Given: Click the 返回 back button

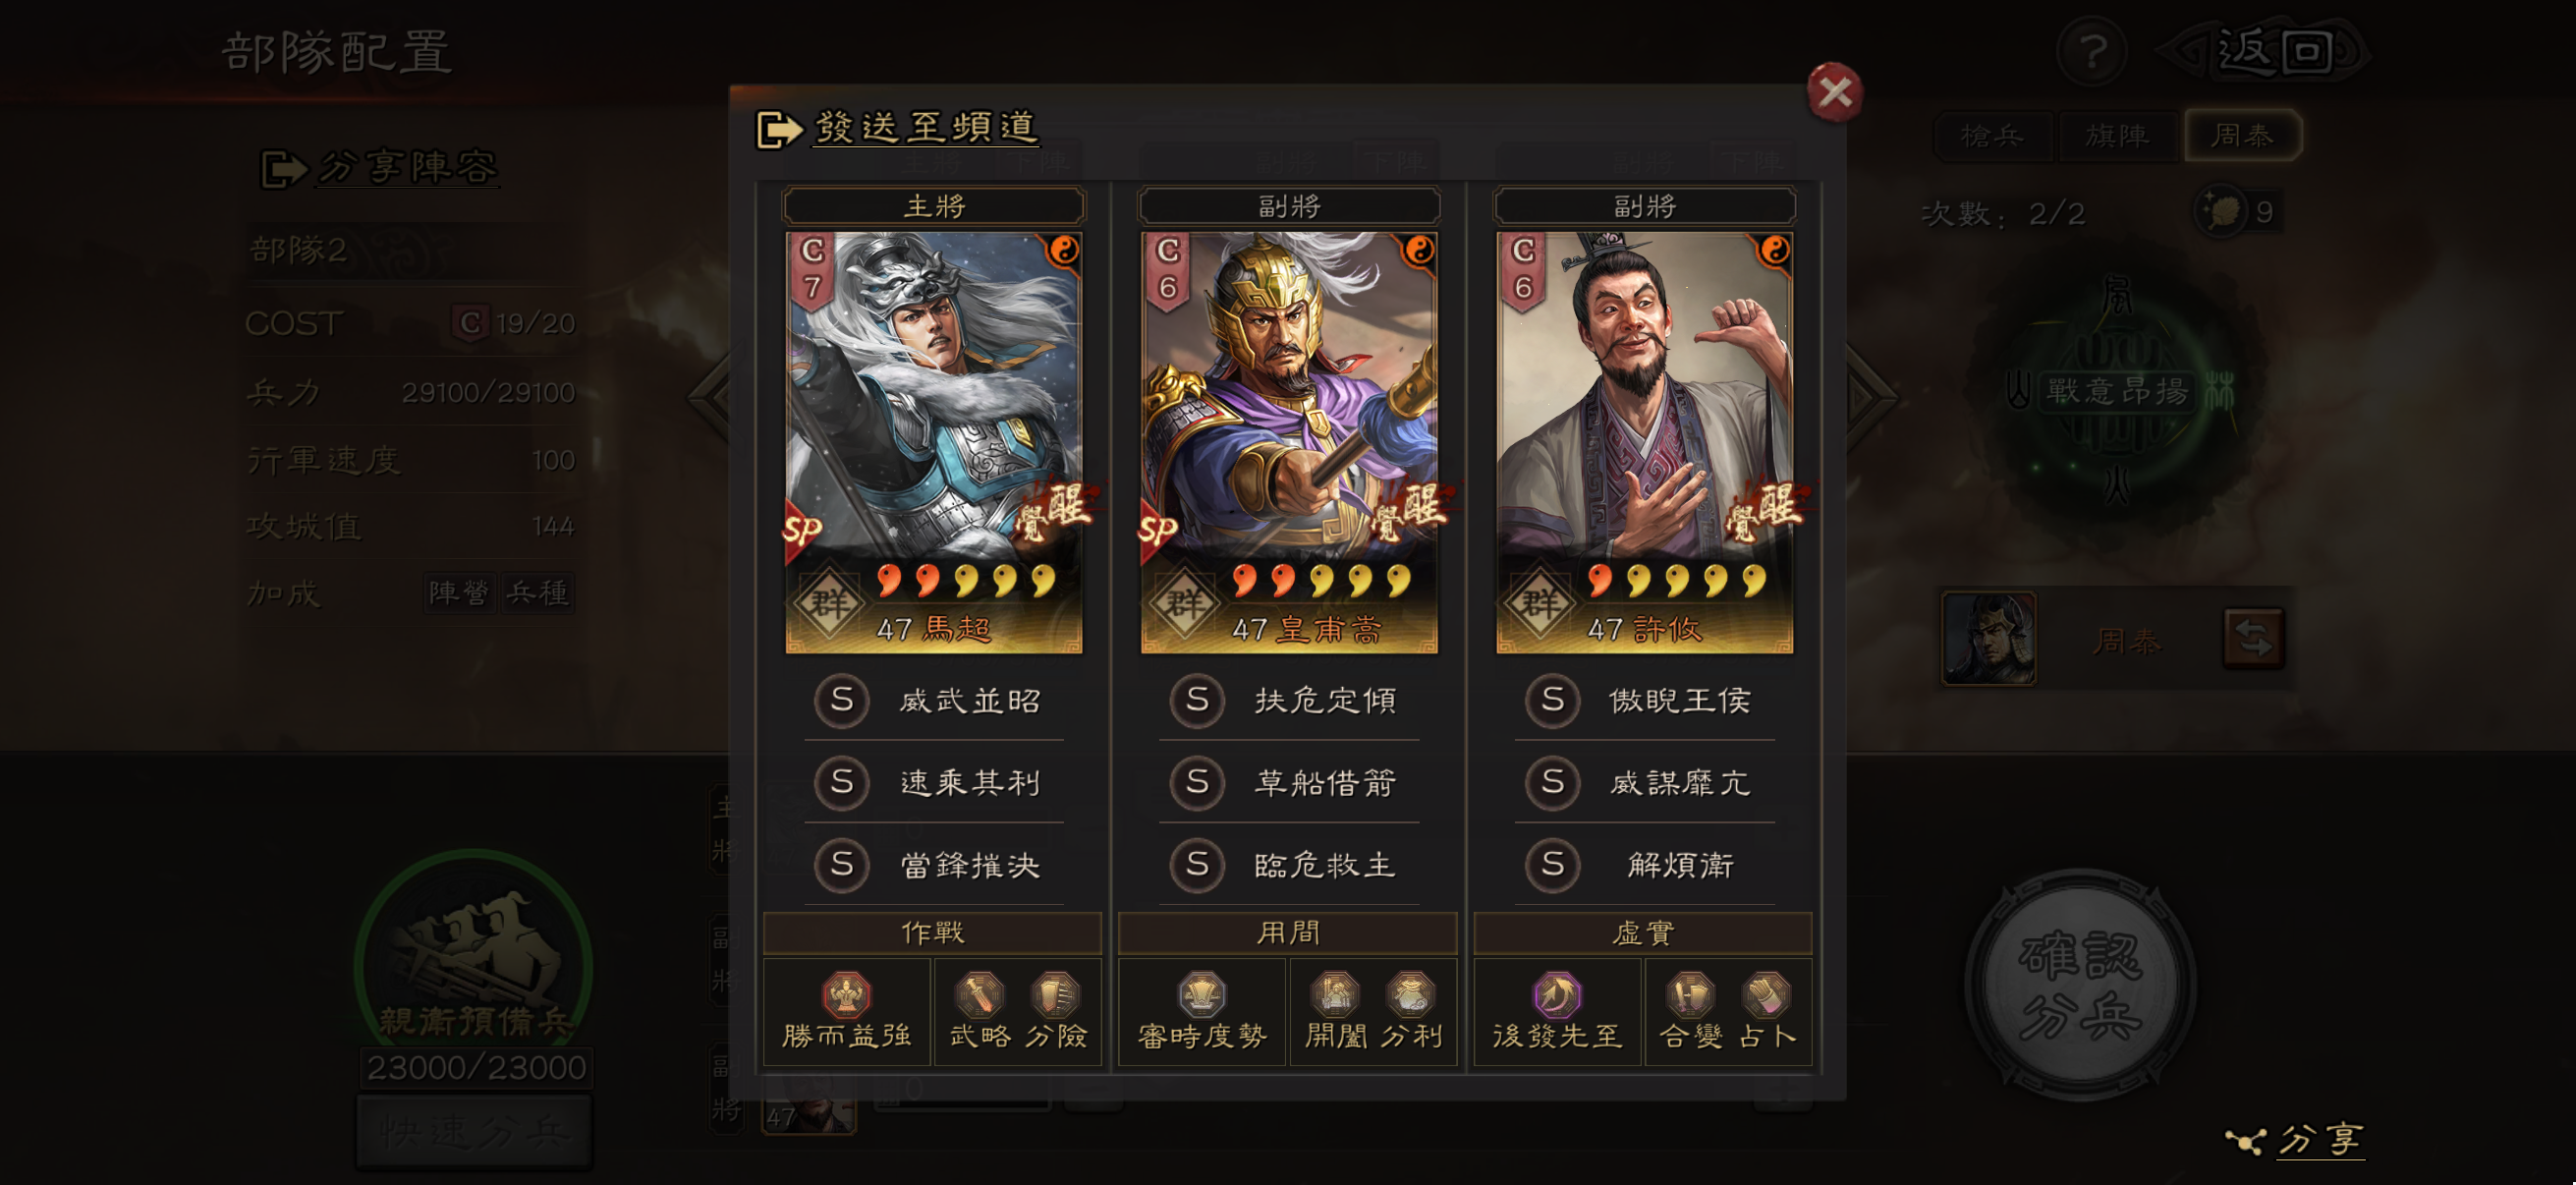Looking at the screenshot, I should [2267, 51].
